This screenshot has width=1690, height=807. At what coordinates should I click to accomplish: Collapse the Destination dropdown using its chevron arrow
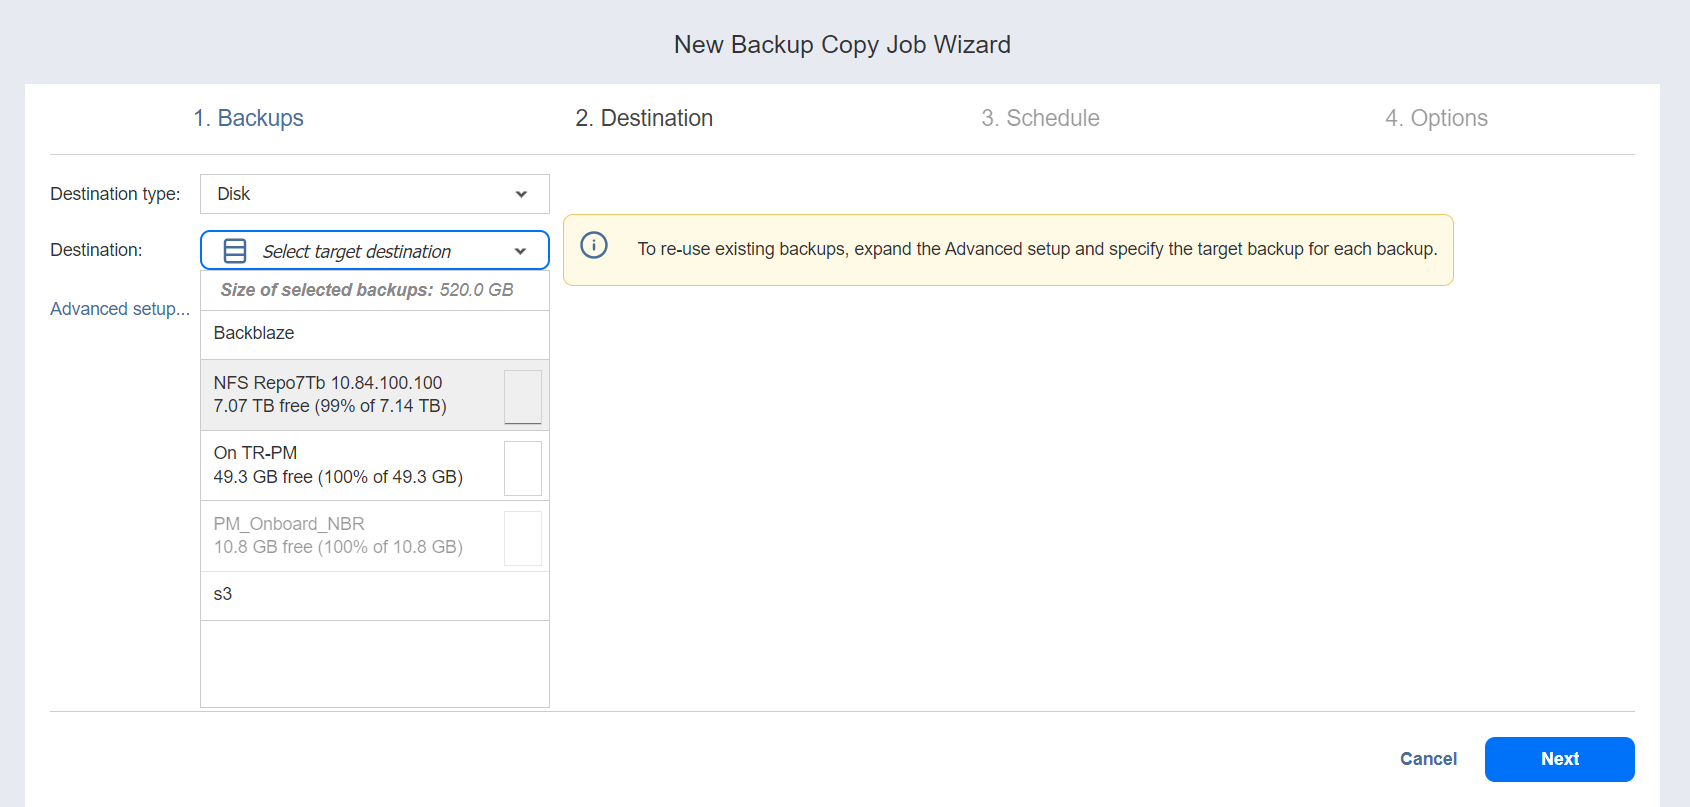click(x=520, y=251)
